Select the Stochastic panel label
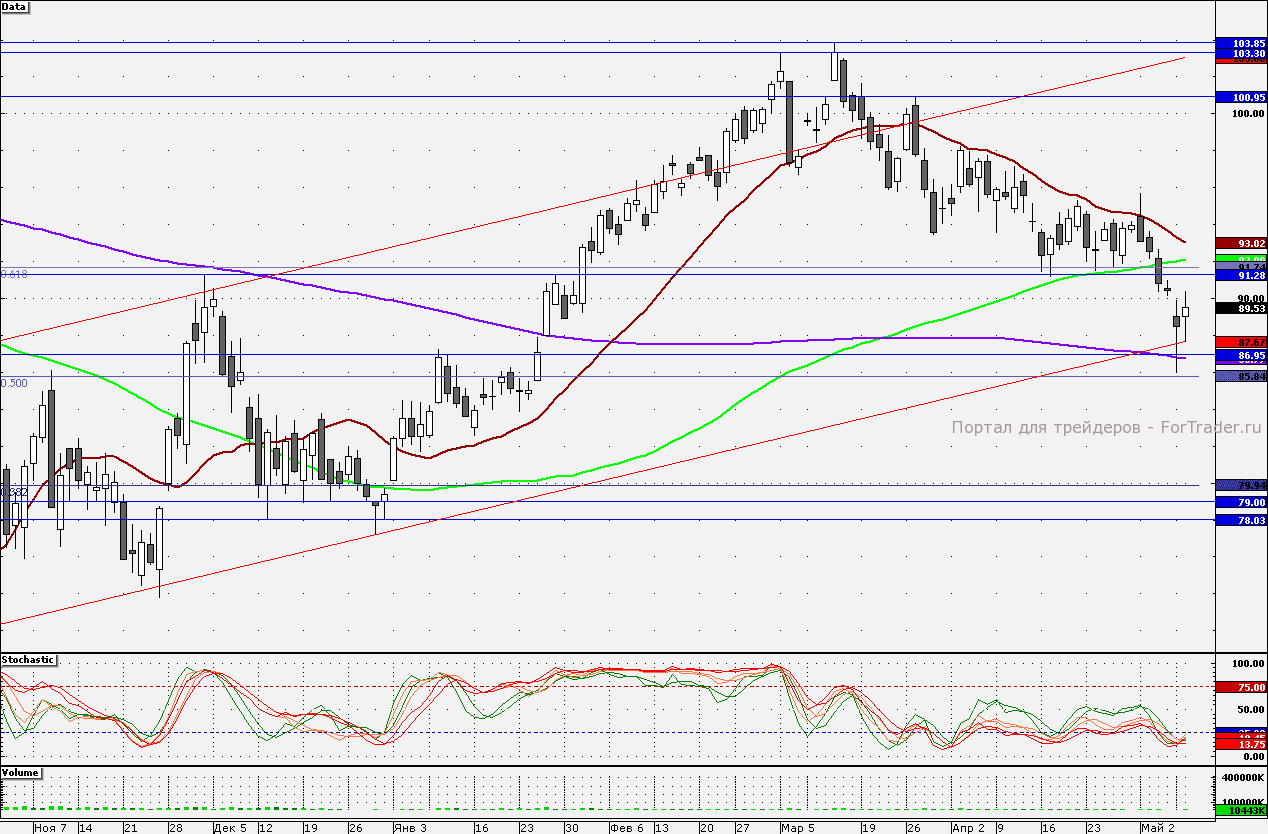1268x834 pixels. 29,660
